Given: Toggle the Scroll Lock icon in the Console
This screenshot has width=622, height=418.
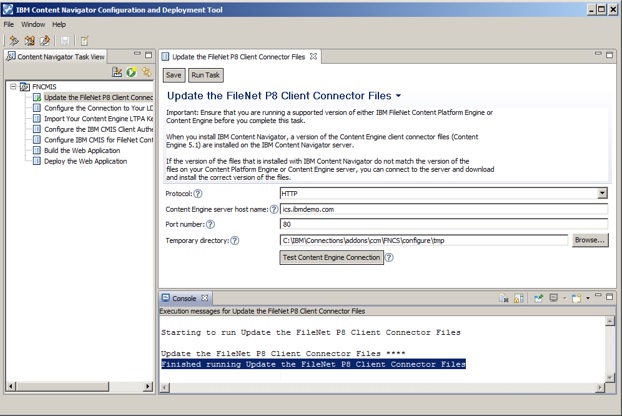Looking at the screenshot, I should pos(518,298).
